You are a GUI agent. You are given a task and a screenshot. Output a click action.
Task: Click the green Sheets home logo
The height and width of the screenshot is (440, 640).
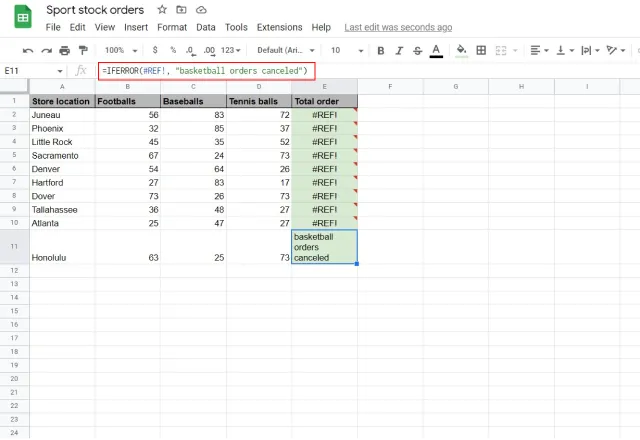click(x=23, y=17)
